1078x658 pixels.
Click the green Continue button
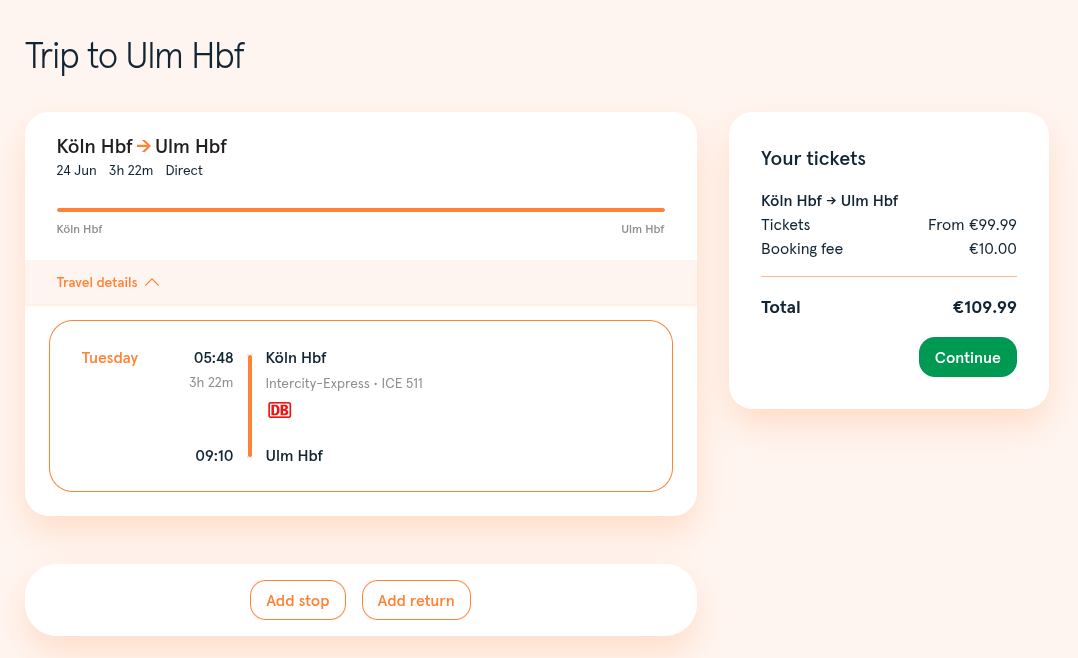pyautogui.click(x=967, y=357)
